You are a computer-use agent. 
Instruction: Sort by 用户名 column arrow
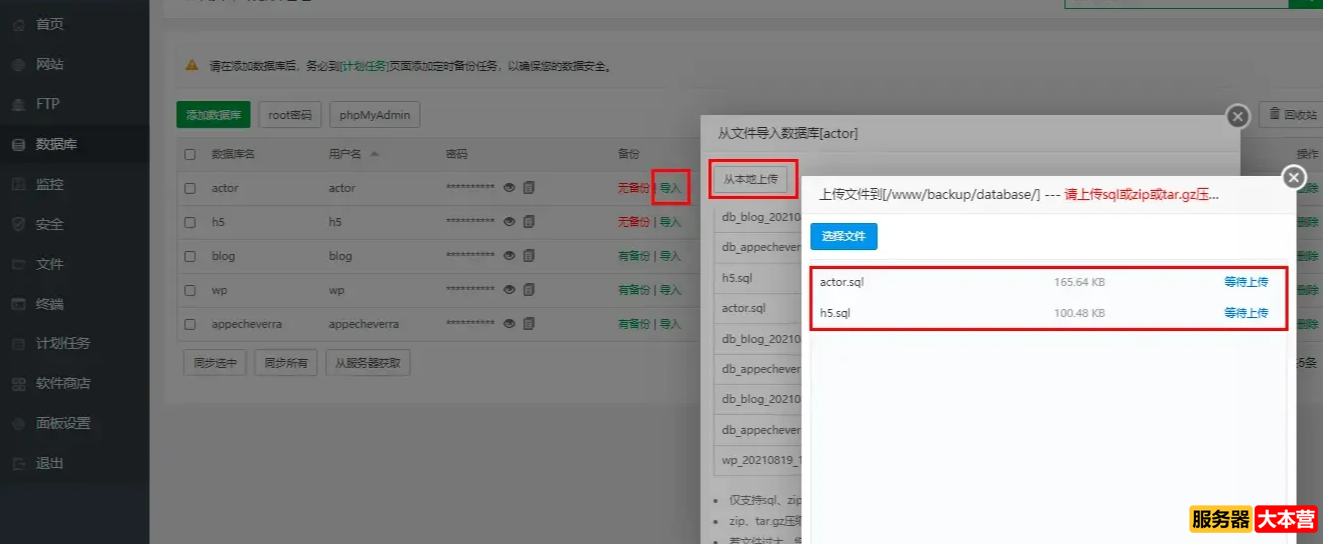[374, 154]
